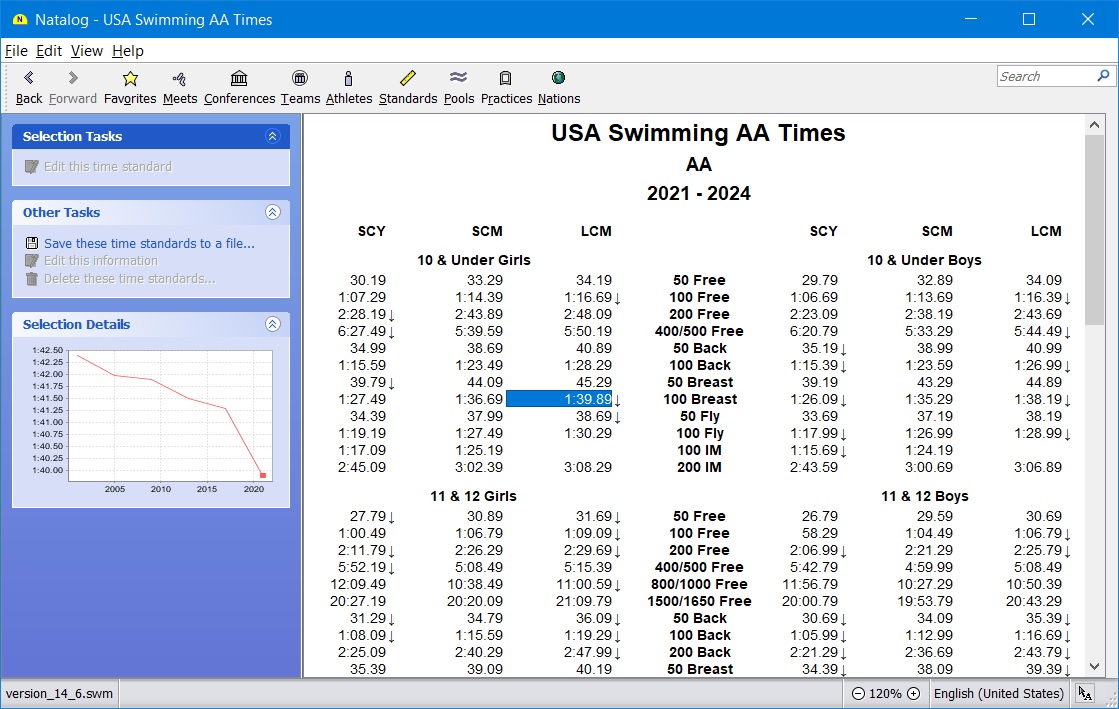
Task: Zoom out with the minus button
Action: 858,694
